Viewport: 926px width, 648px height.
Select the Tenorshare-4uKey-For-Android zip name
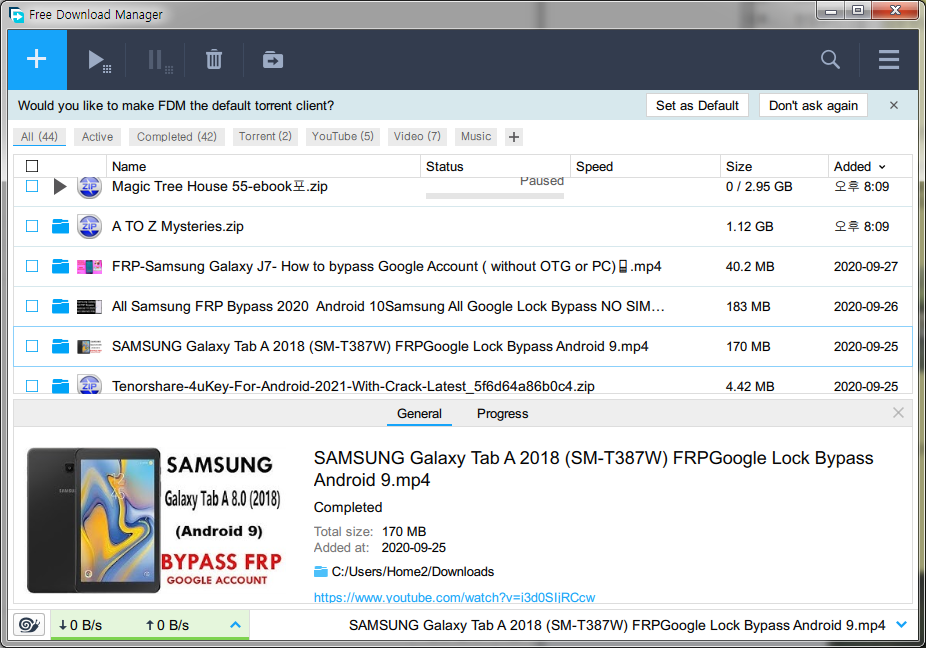tap(353, 386)
